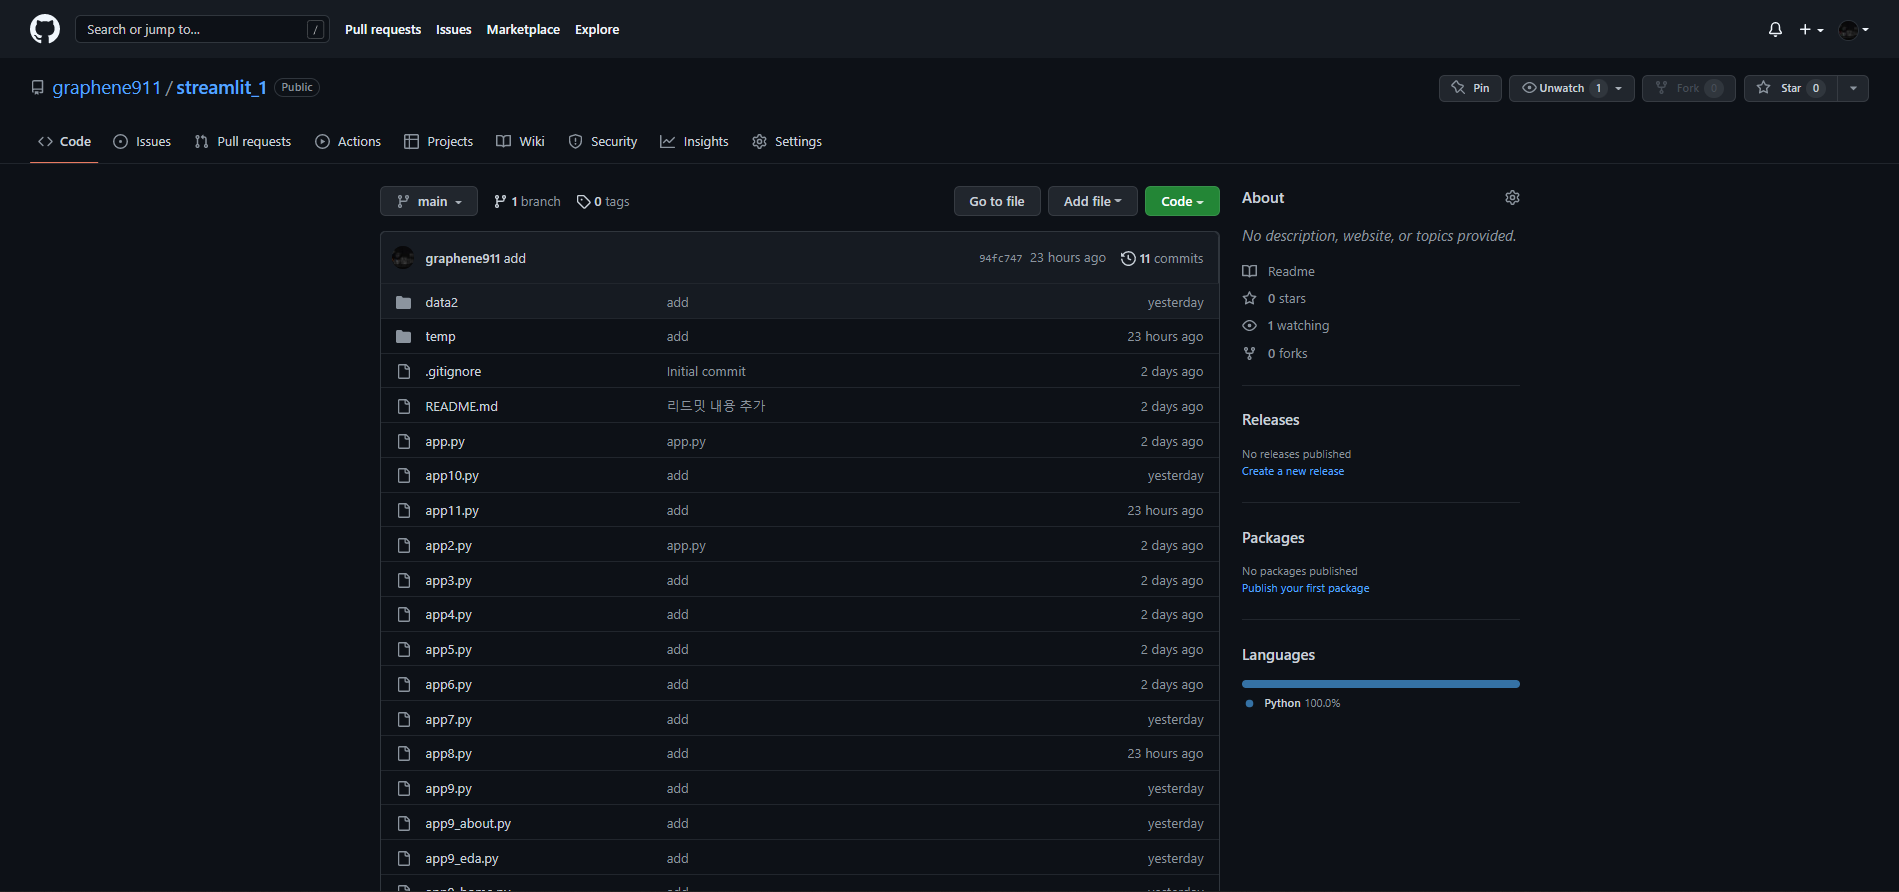
Task: Open Marketplace in the top navigation
Action: [x=523, y=30]
